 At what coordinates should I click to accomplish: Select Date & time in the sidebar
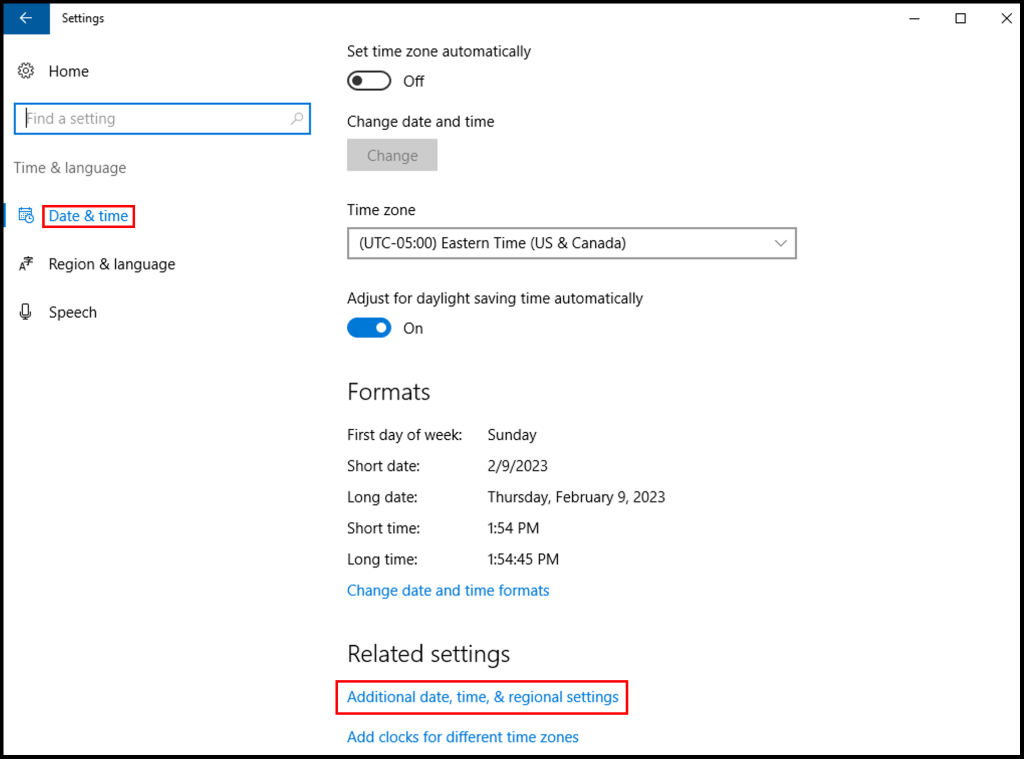88,215
